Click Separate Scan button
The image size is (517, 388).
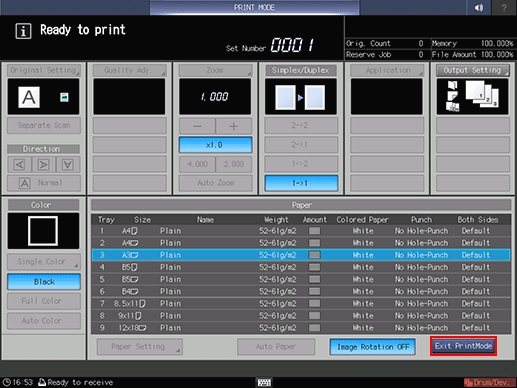click(x=44, y=125)
